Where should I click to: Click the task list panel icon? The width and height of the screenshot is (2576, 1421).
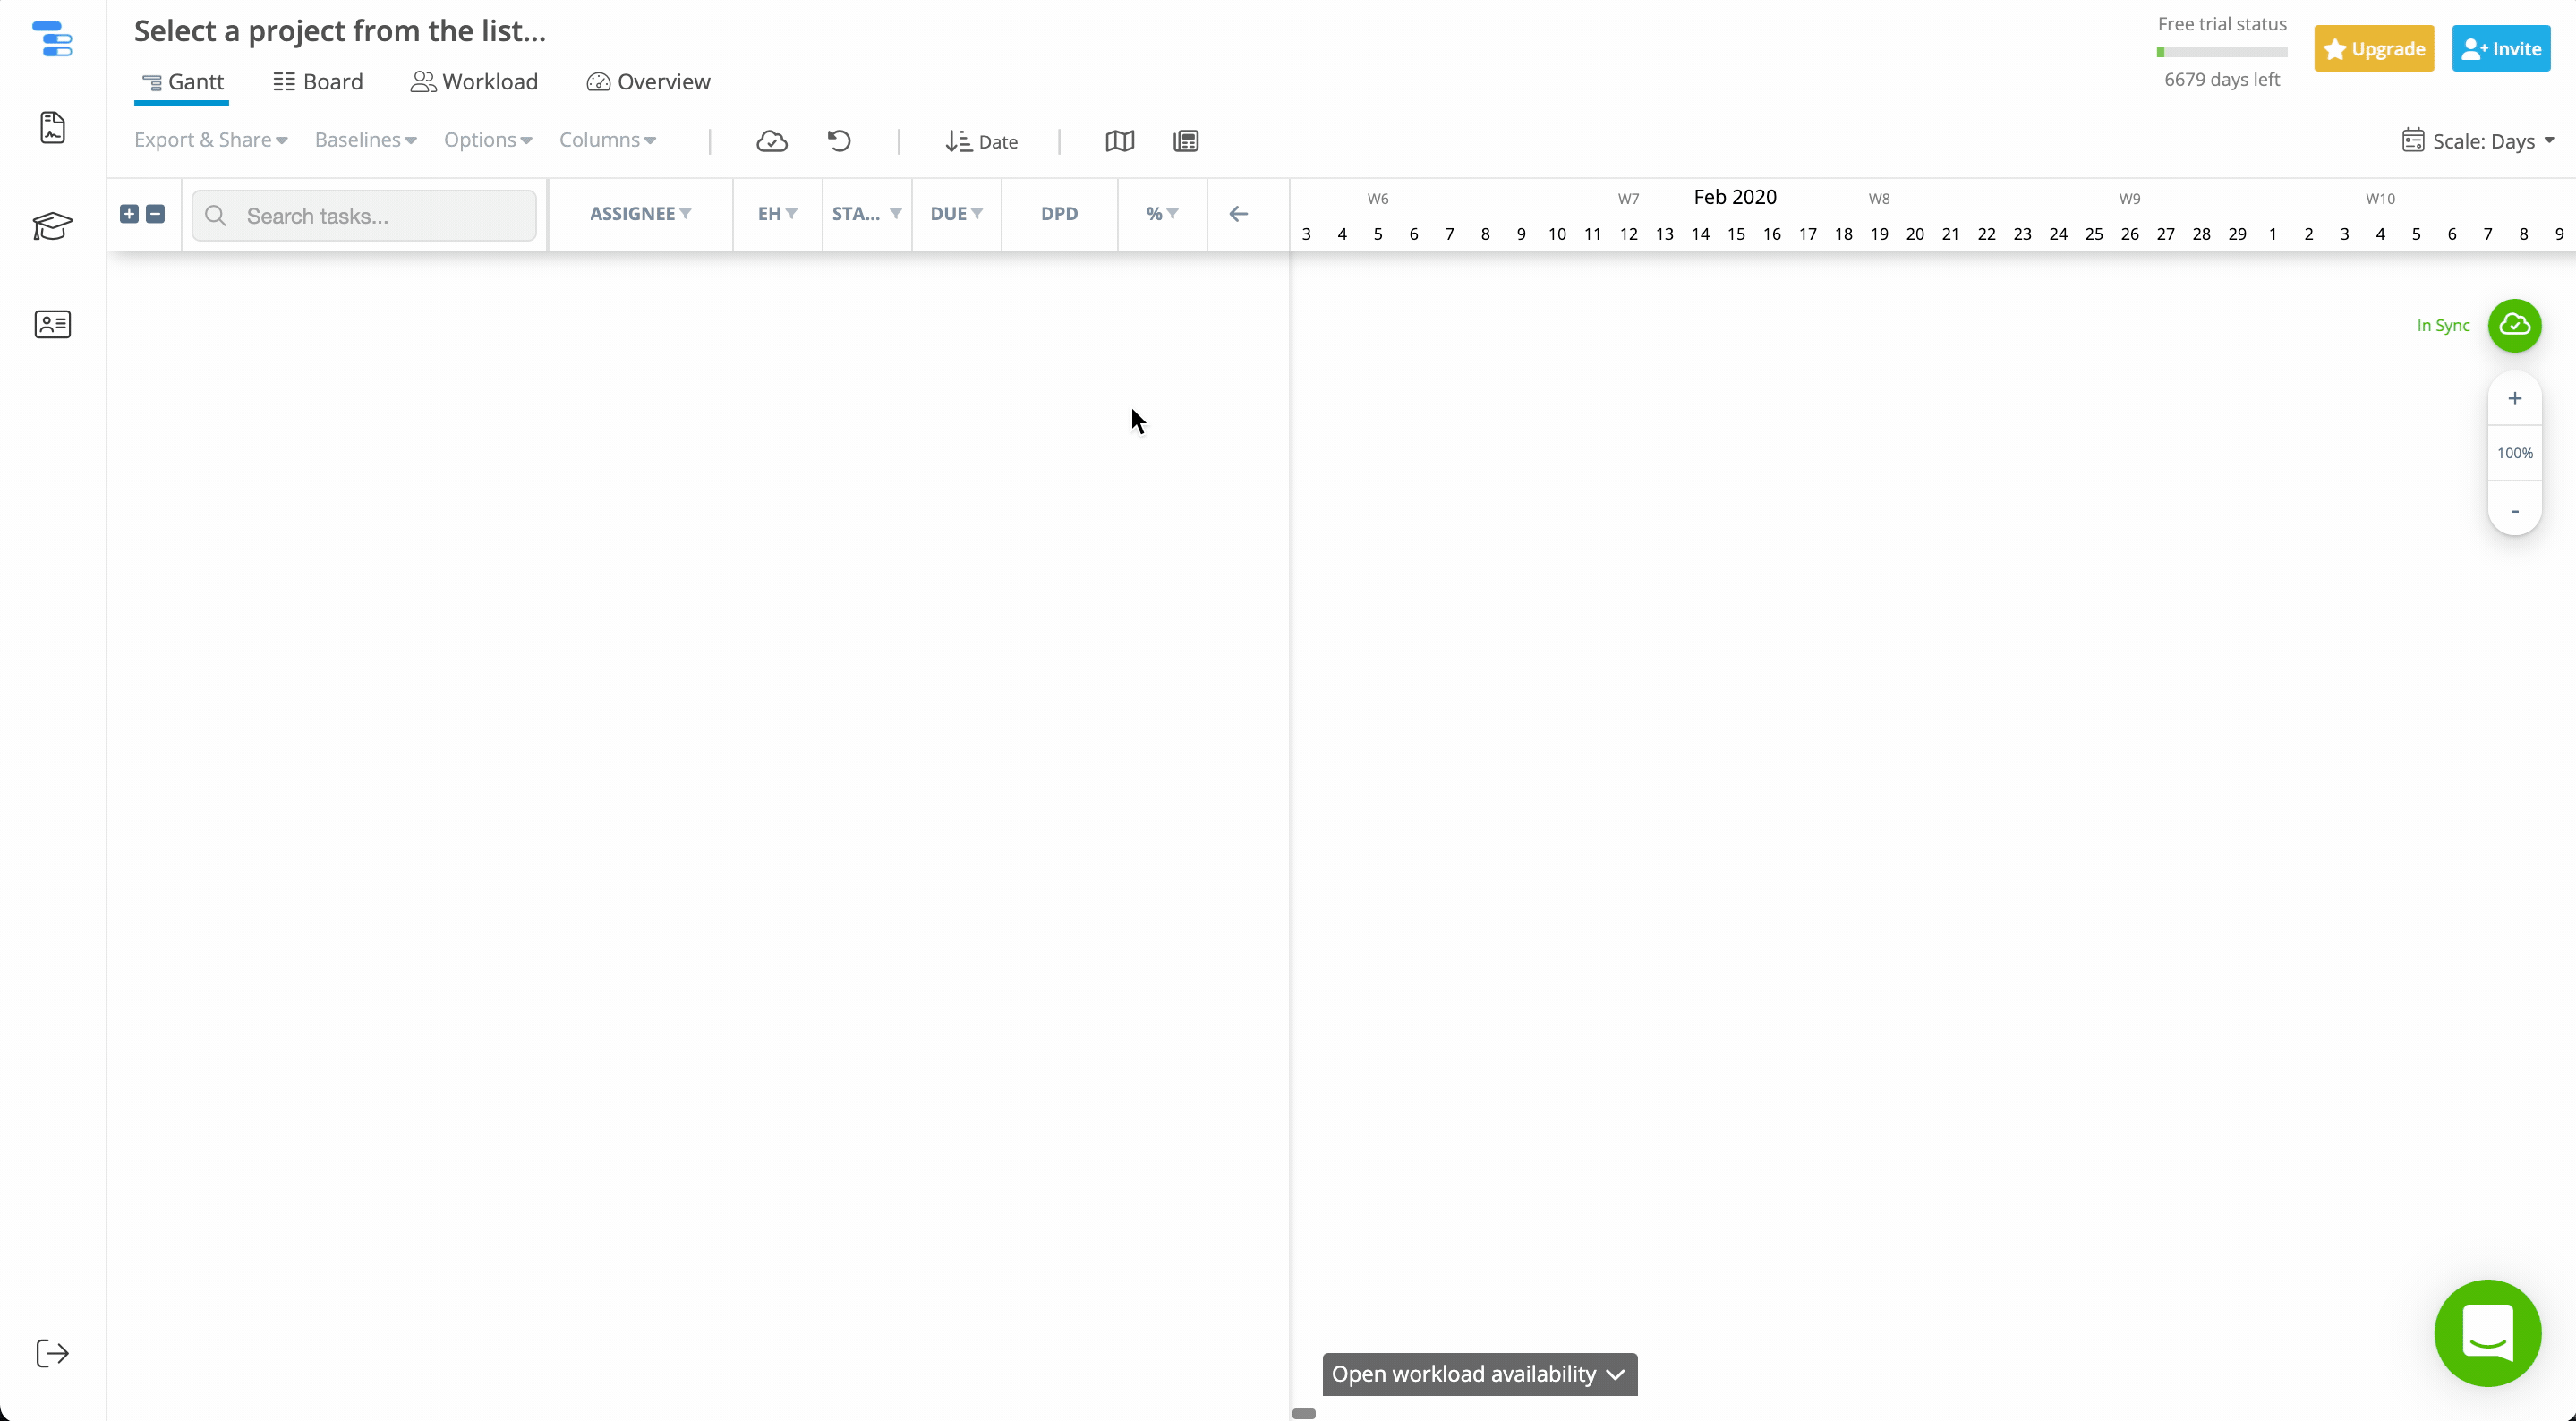click(1186, 141)
